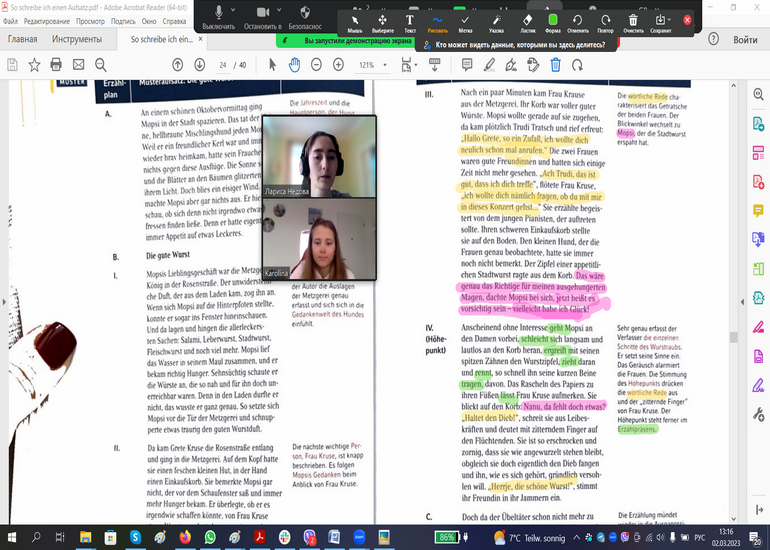Pick the Текст annotation tool

(x=410, y=20)
